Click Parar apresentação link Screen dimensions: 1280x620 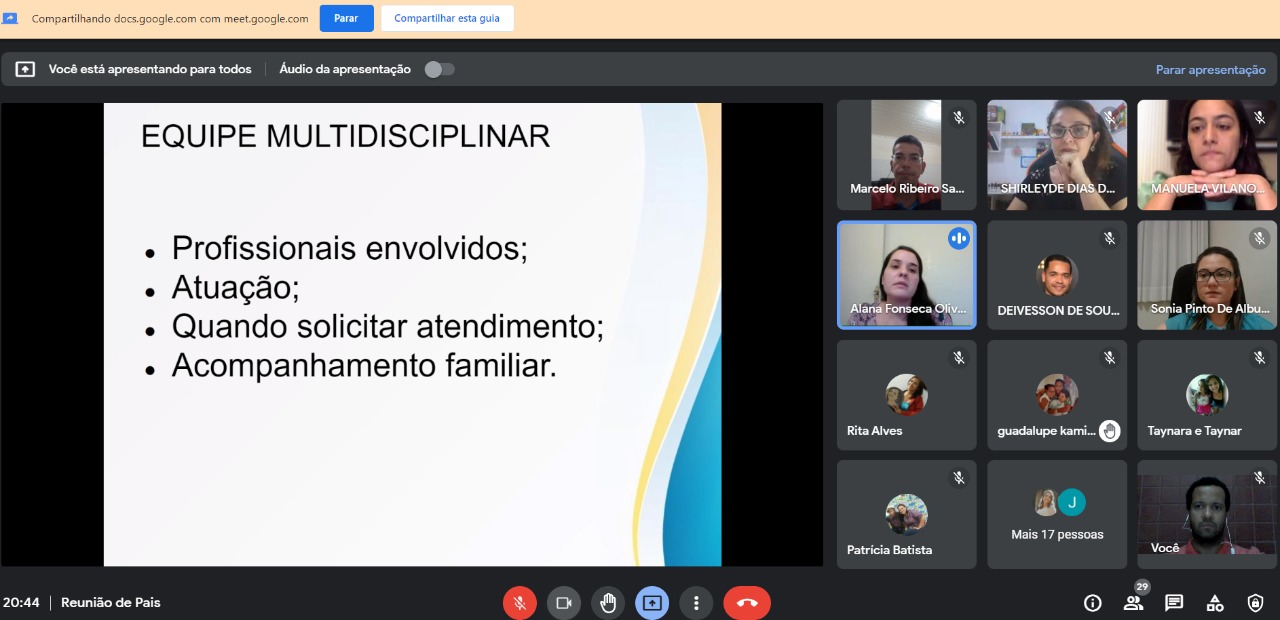1210,70
